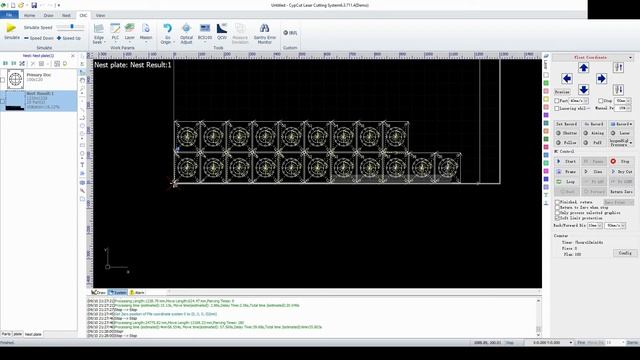Toggle the Lowering while moving checkbox

[x=557, y=108]
